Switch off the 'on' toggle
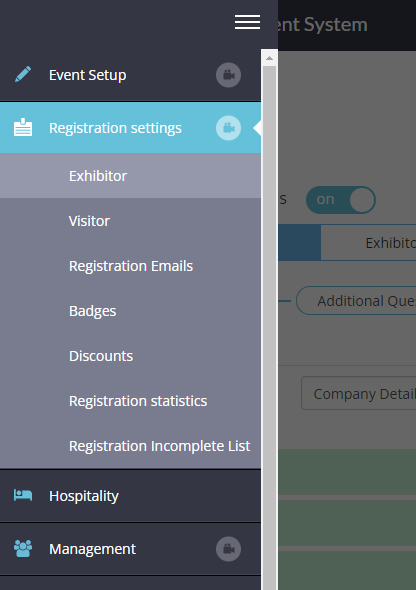Image resolution: width=416 pixels, height=590 pixels. [x=340, y=200]
